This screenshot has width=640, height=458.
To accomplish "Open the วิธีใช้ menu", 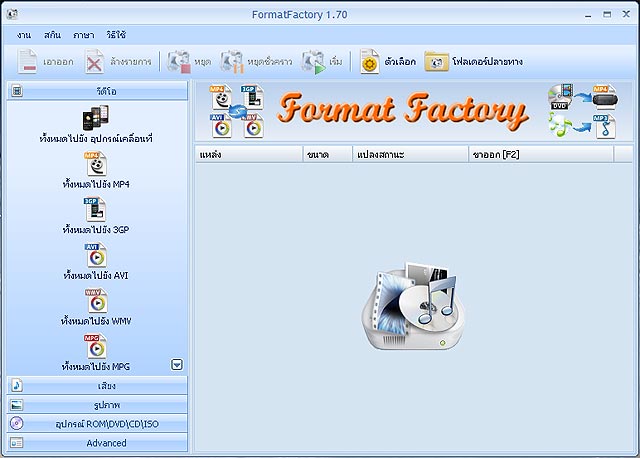I will point(116,35).
